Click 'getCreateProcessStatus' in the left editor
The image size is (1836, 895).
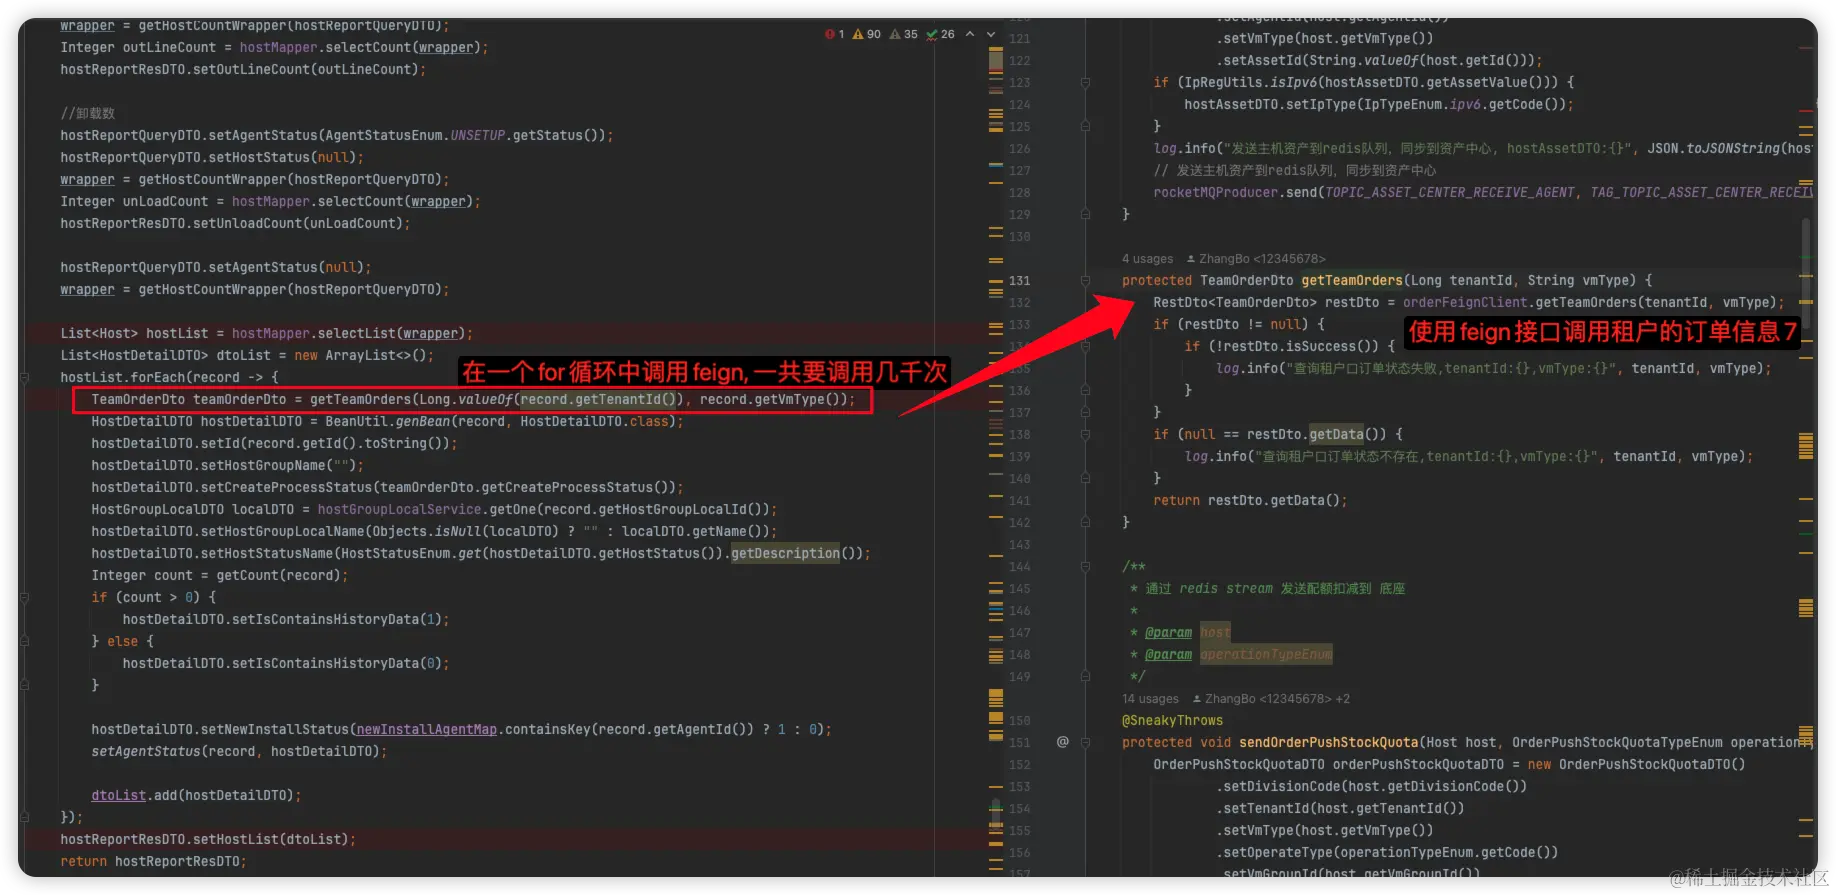(567, 488)
